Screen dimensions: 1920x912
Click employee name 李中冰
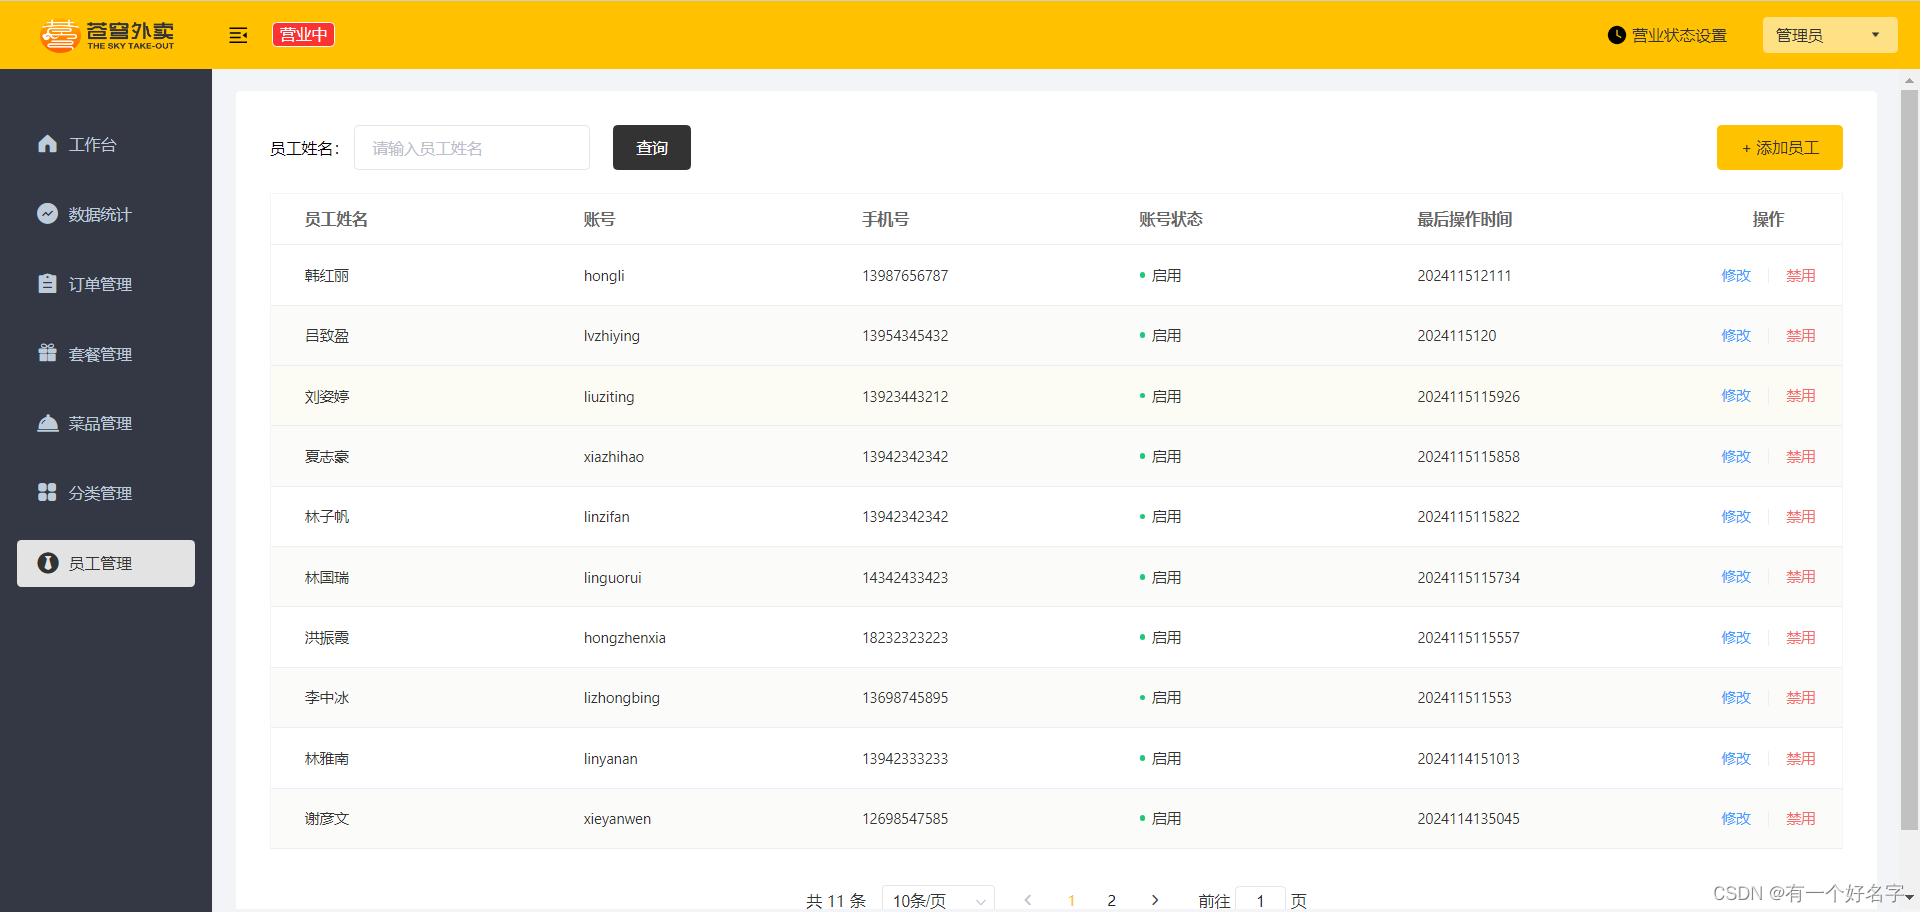tap(327, 697)
